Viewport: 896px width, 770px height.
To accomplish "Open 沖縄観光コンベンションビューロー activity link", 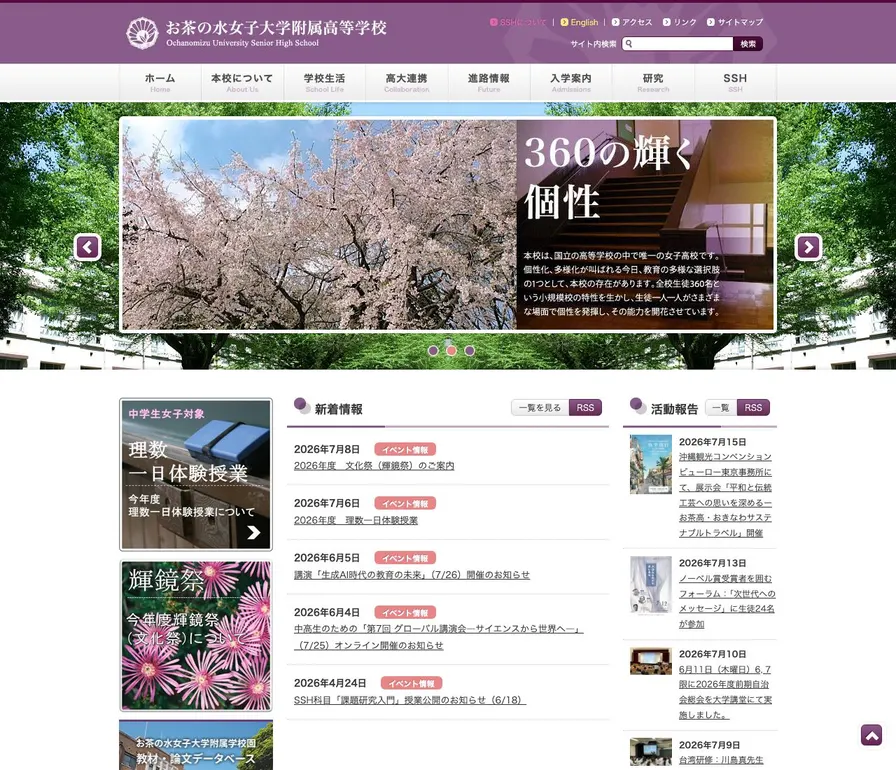I will point(726,495).
